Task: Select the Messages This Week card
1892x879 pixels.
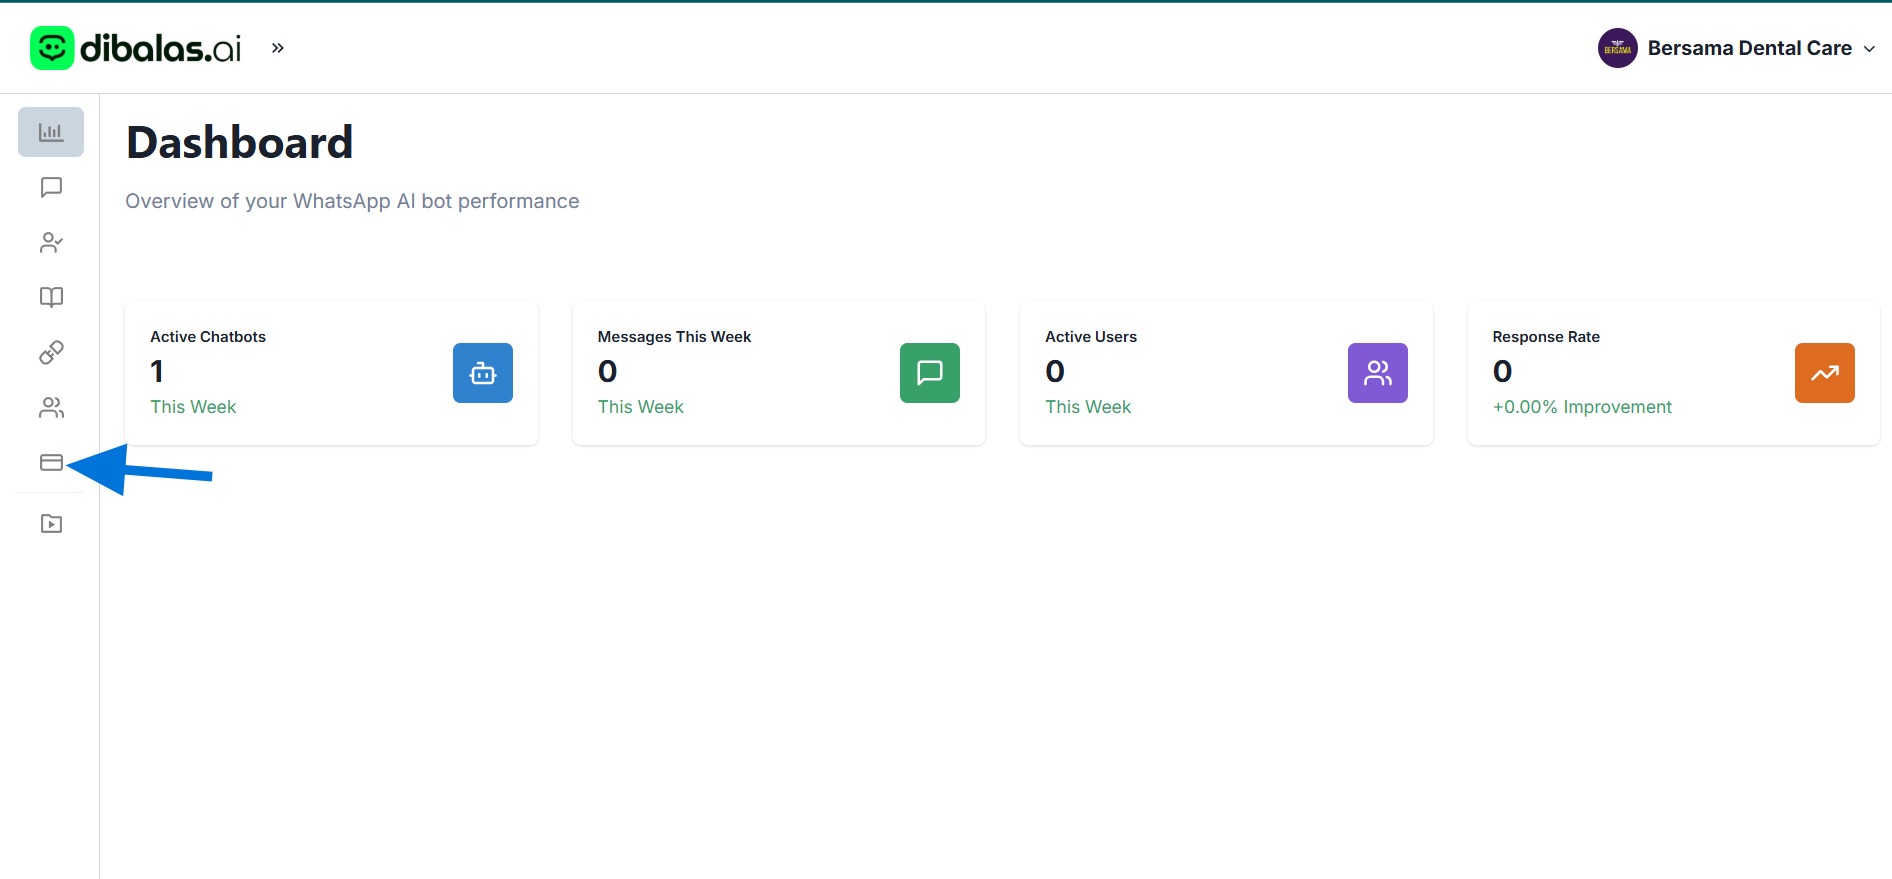Action: tap(740, 373)
